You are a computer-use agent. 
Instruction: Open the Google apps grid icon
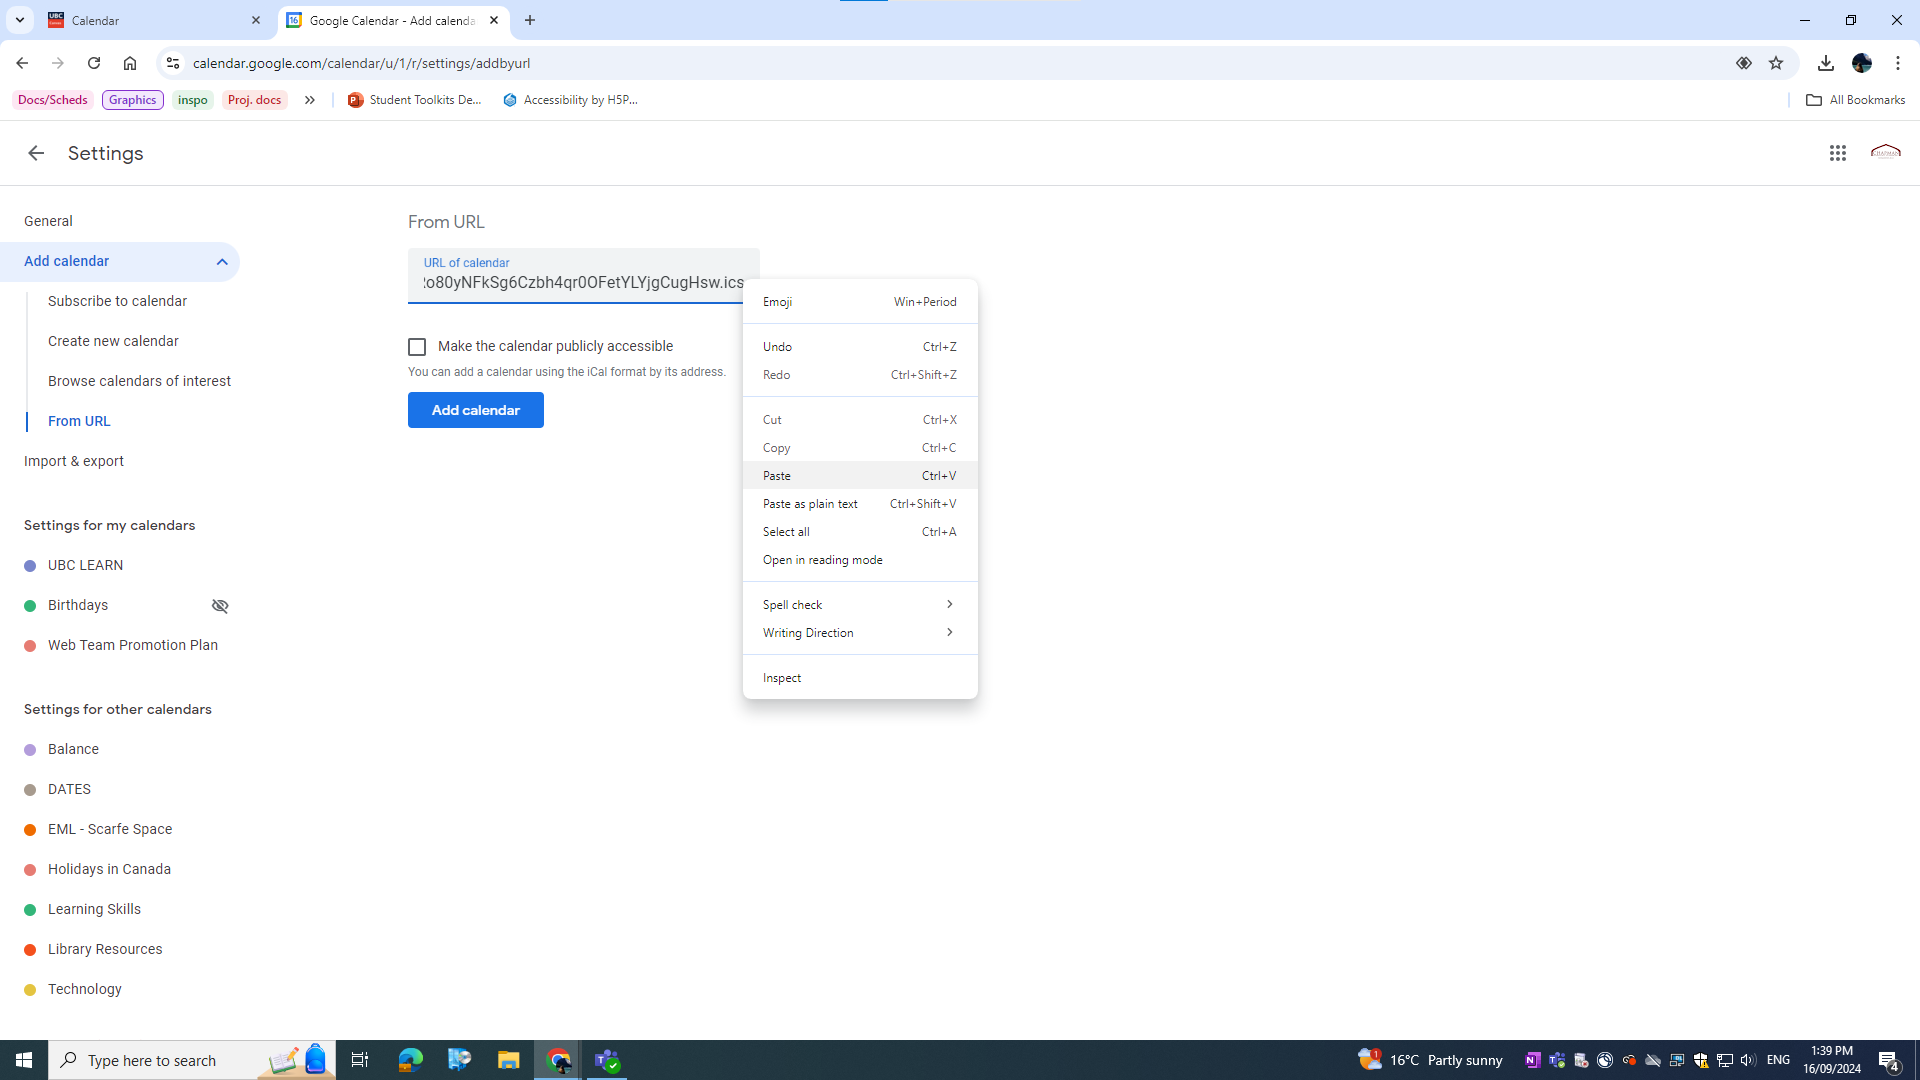click(1837, 153)
